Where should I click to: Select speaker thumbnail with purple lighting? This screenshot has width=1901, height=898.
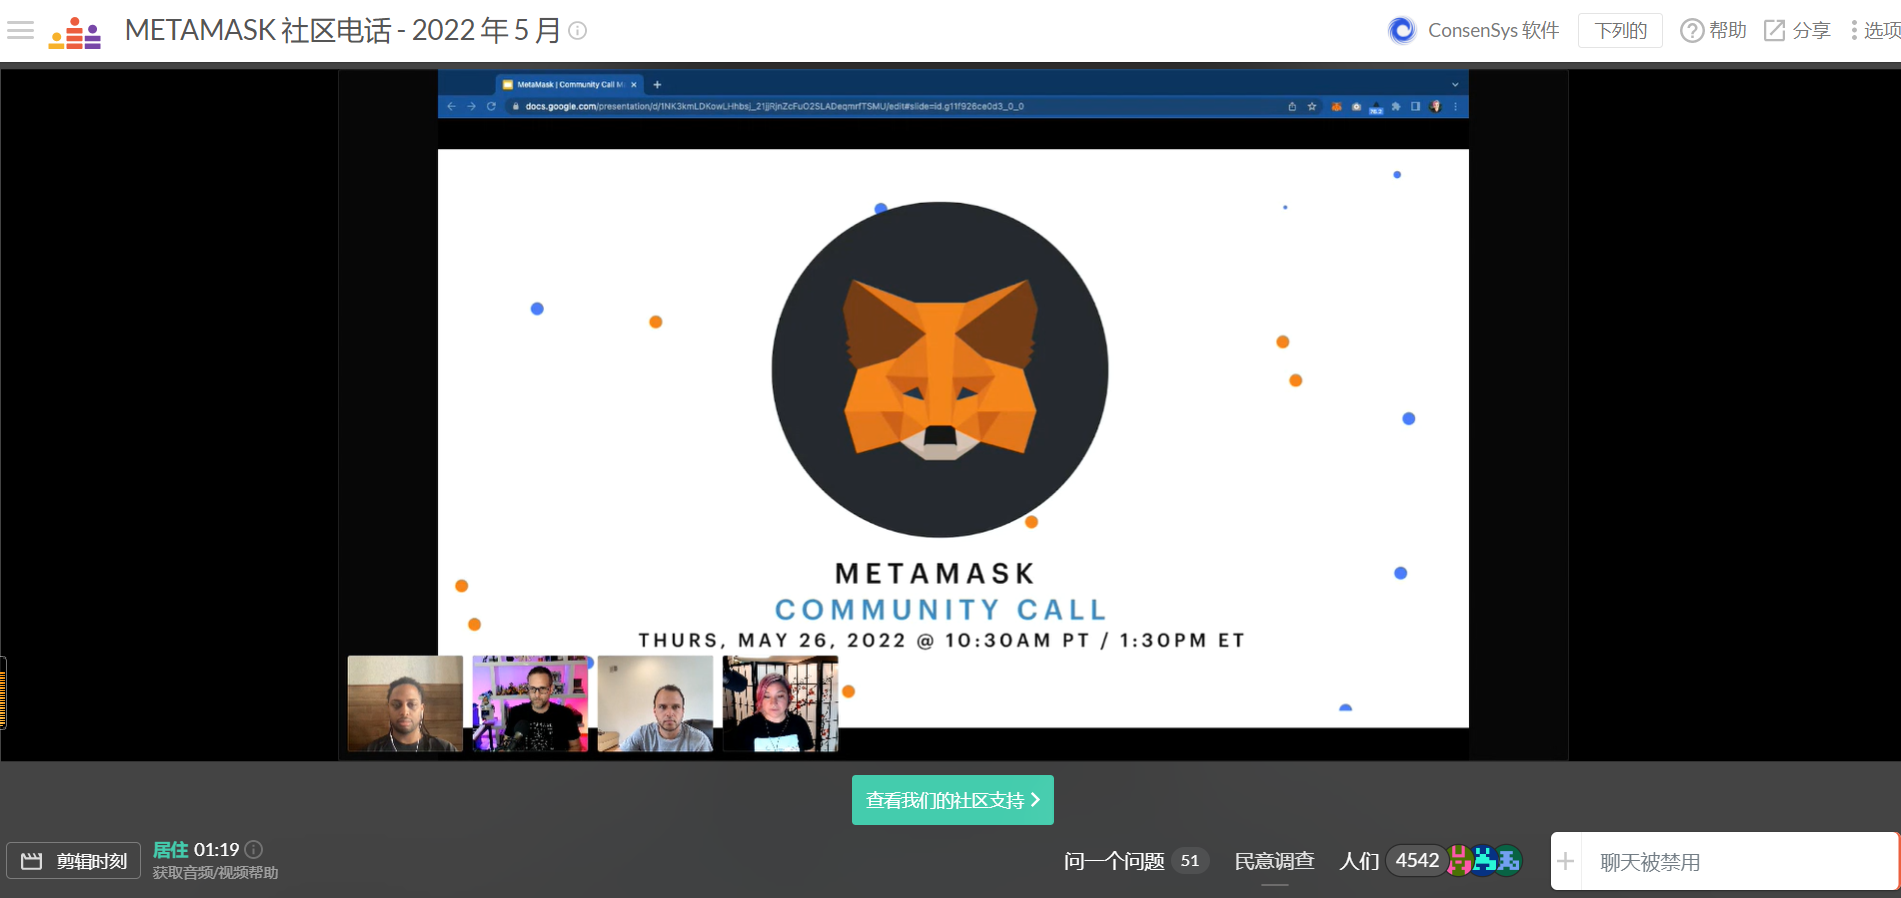(x=530, y=703)
